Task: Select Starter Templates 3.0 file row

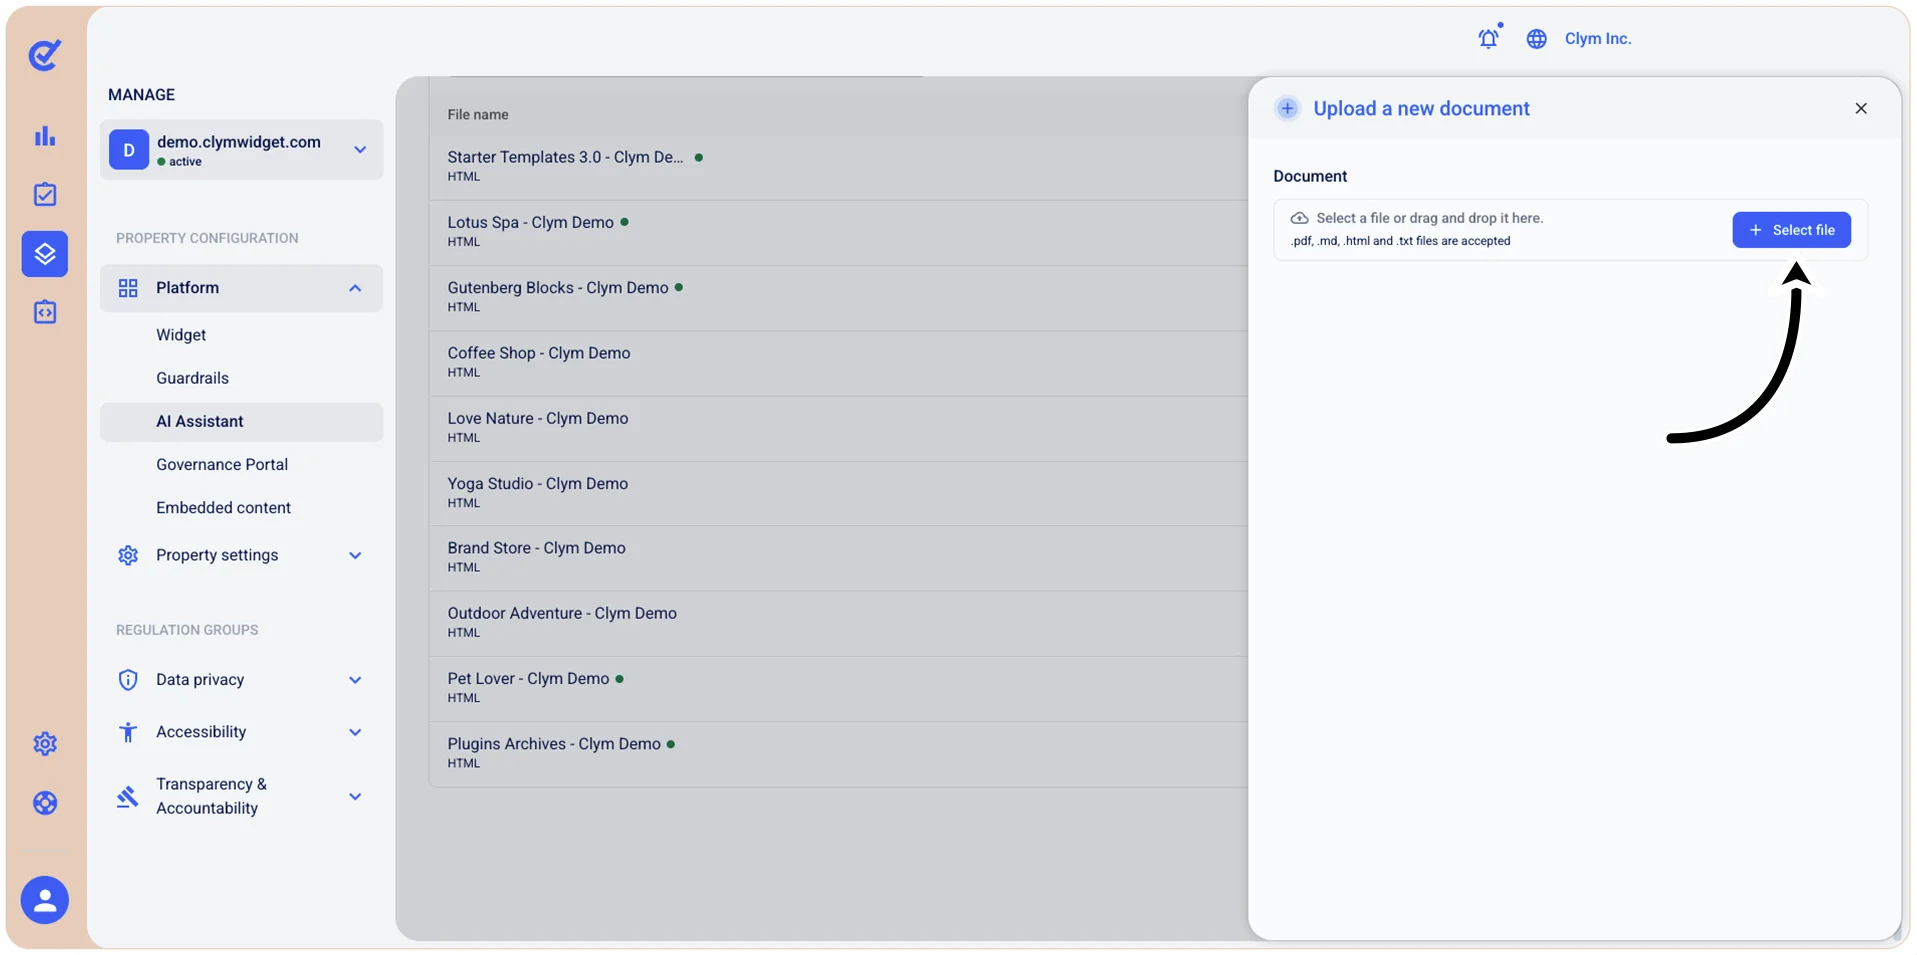Action: (x=838, y=166)
